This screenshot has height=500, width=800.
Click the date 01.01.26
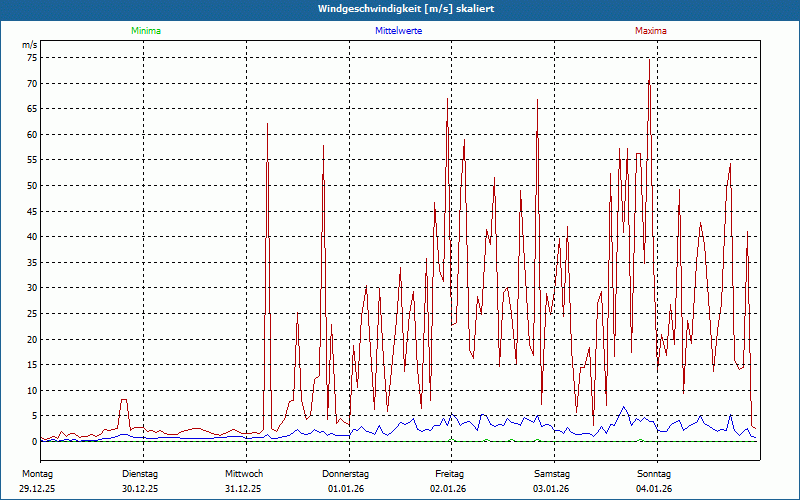click(346, 489)
